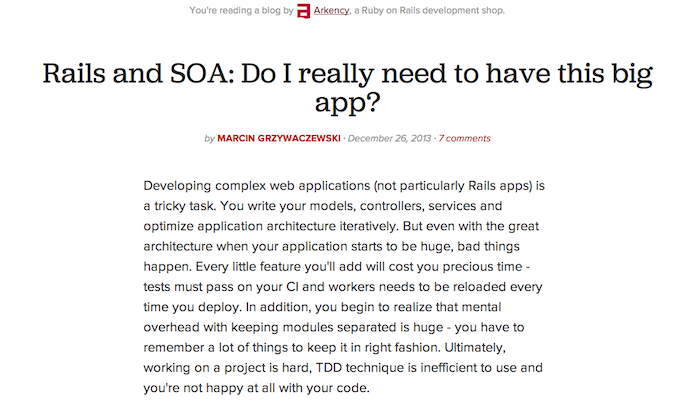
Task: Click the words 'TDD technique is inefficient'
Action: coord(396,368)
